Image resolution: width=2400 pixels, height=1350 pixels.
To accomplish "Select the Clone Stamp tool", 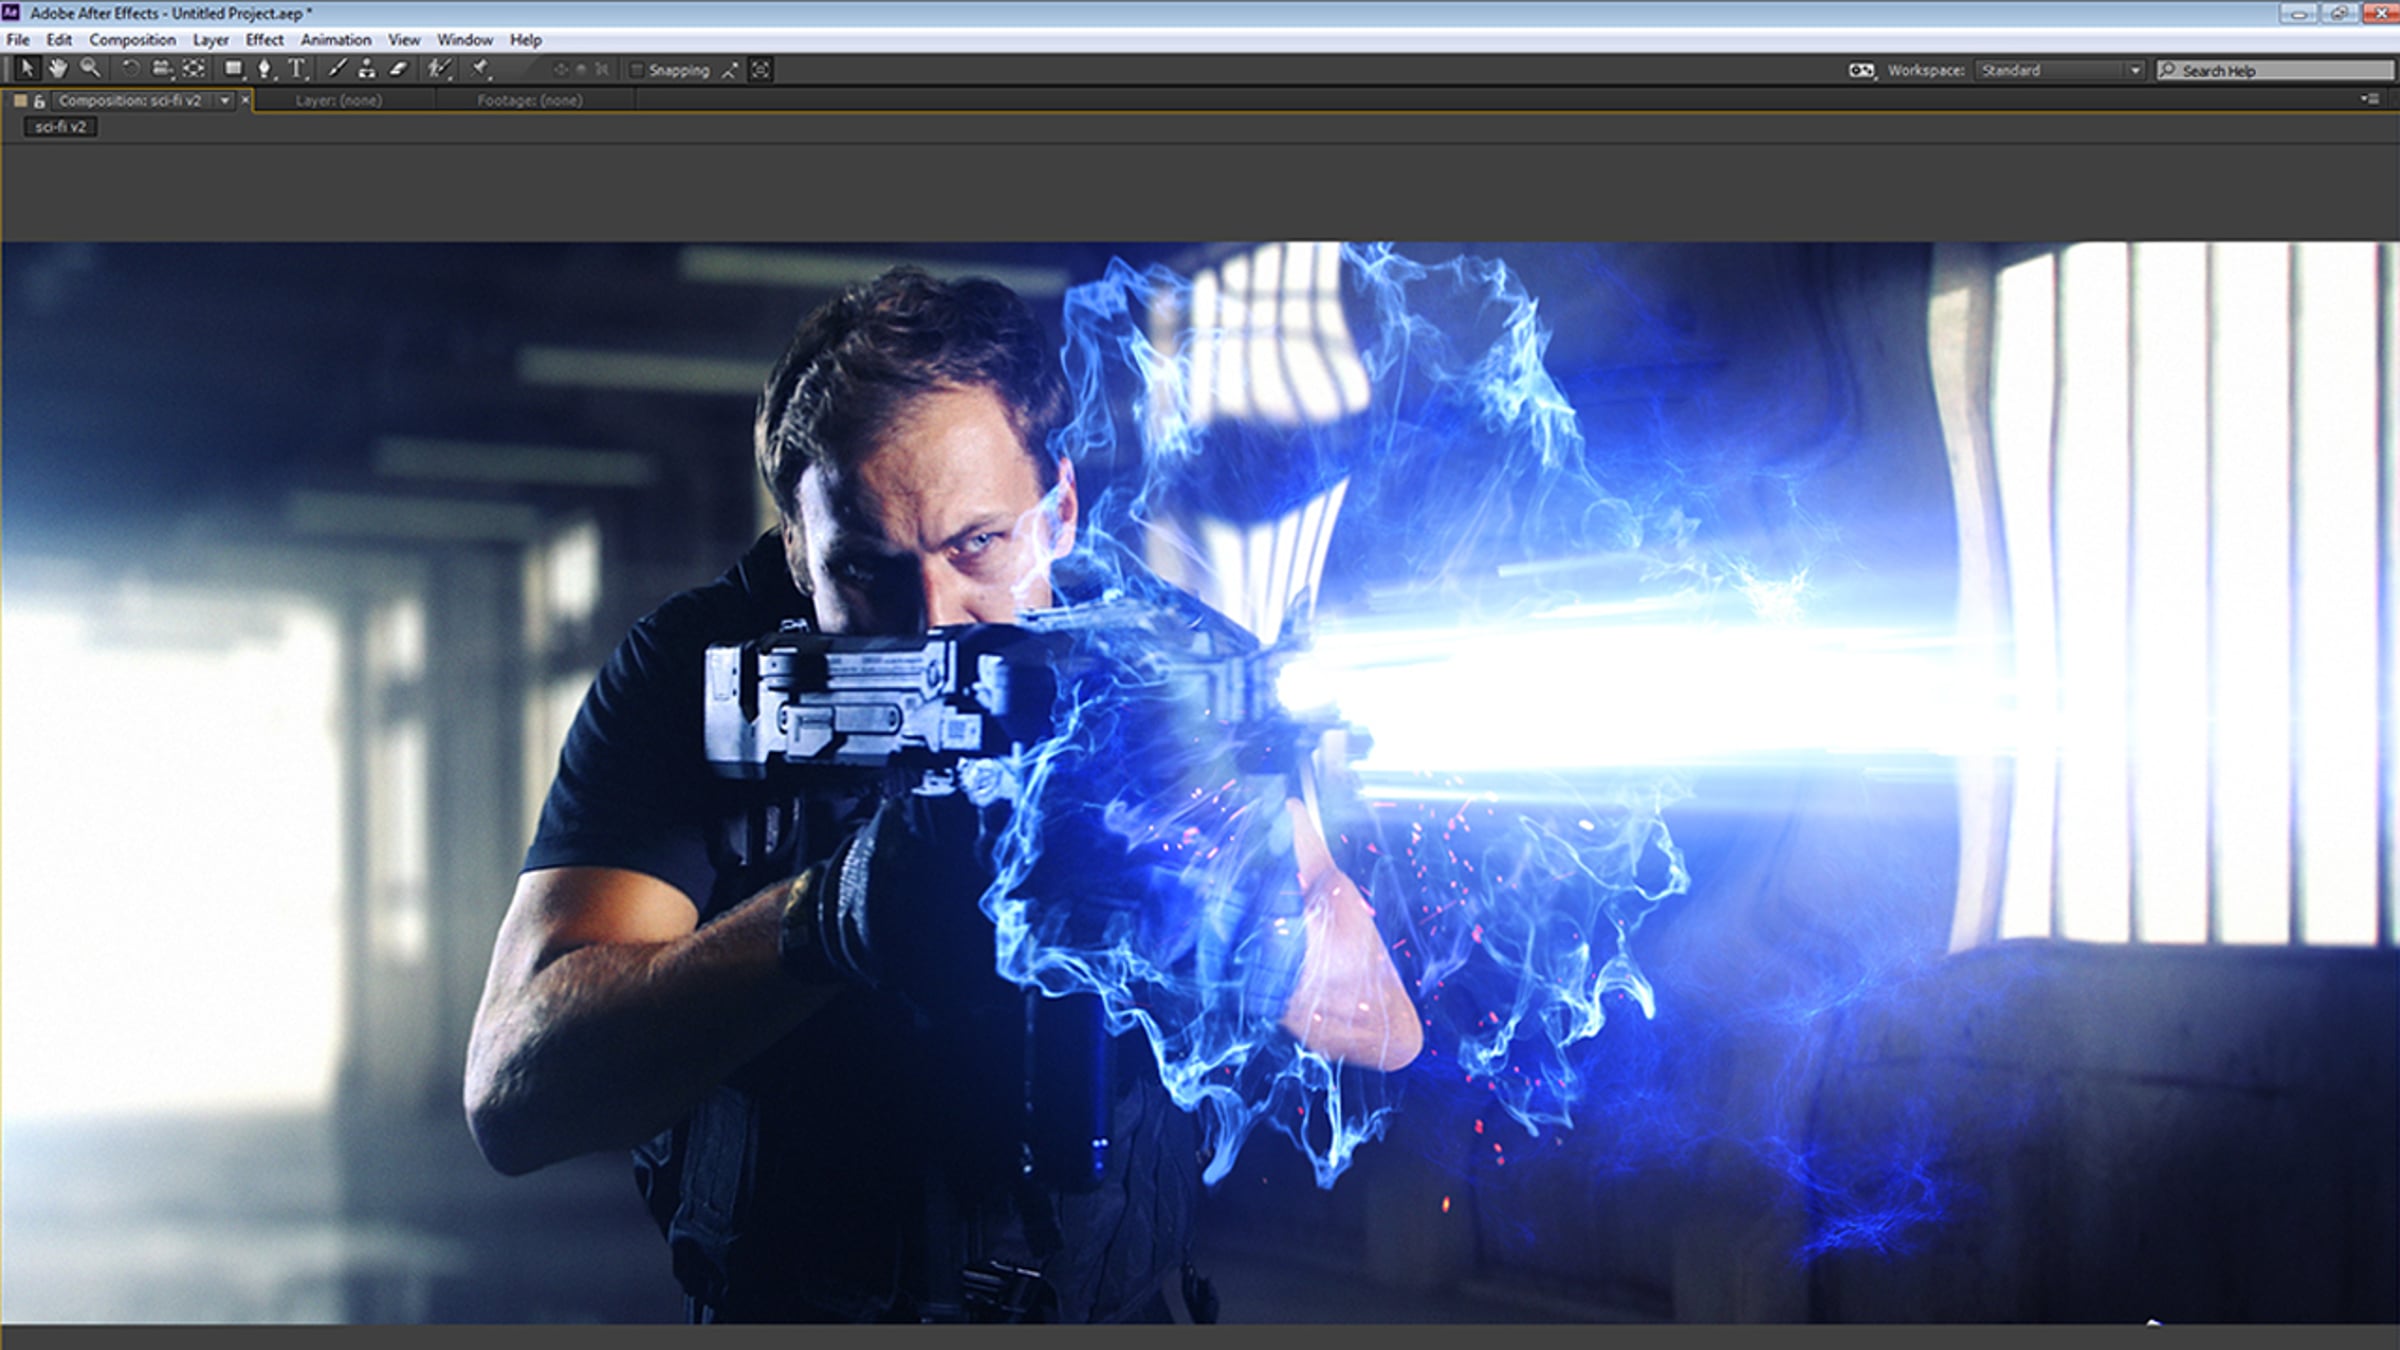I will pyautogui.click(x=367, y=69).
